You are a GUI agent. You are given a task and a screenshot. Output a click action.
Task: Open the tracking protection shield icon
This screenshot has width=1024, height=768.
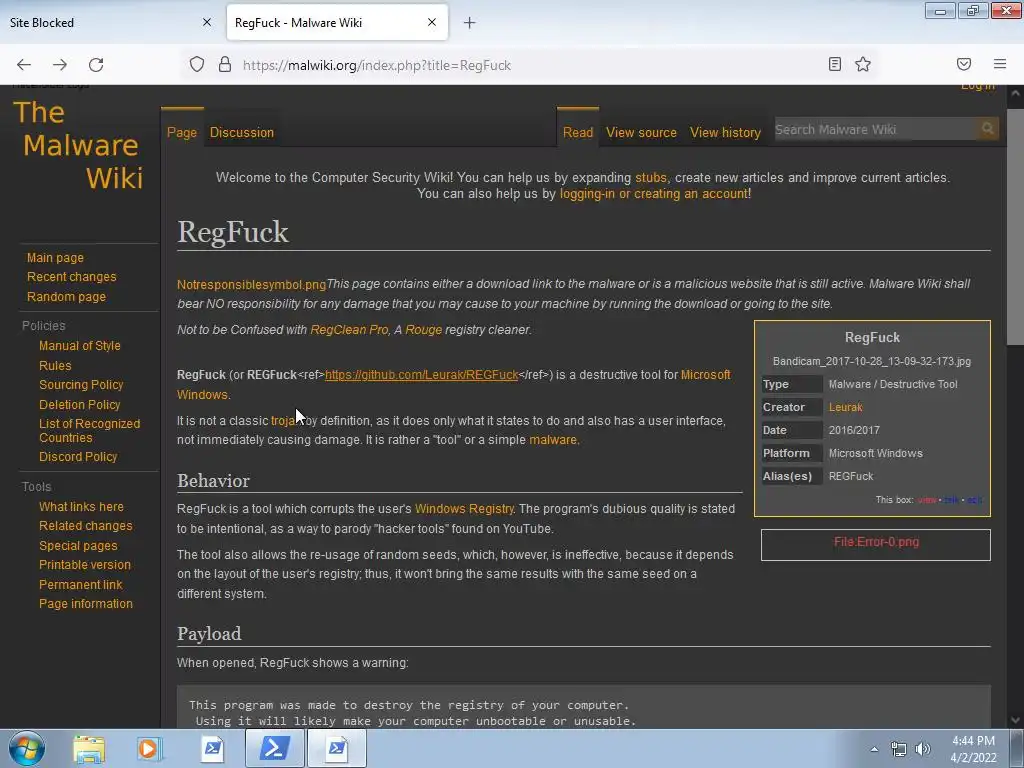(197, 65)
